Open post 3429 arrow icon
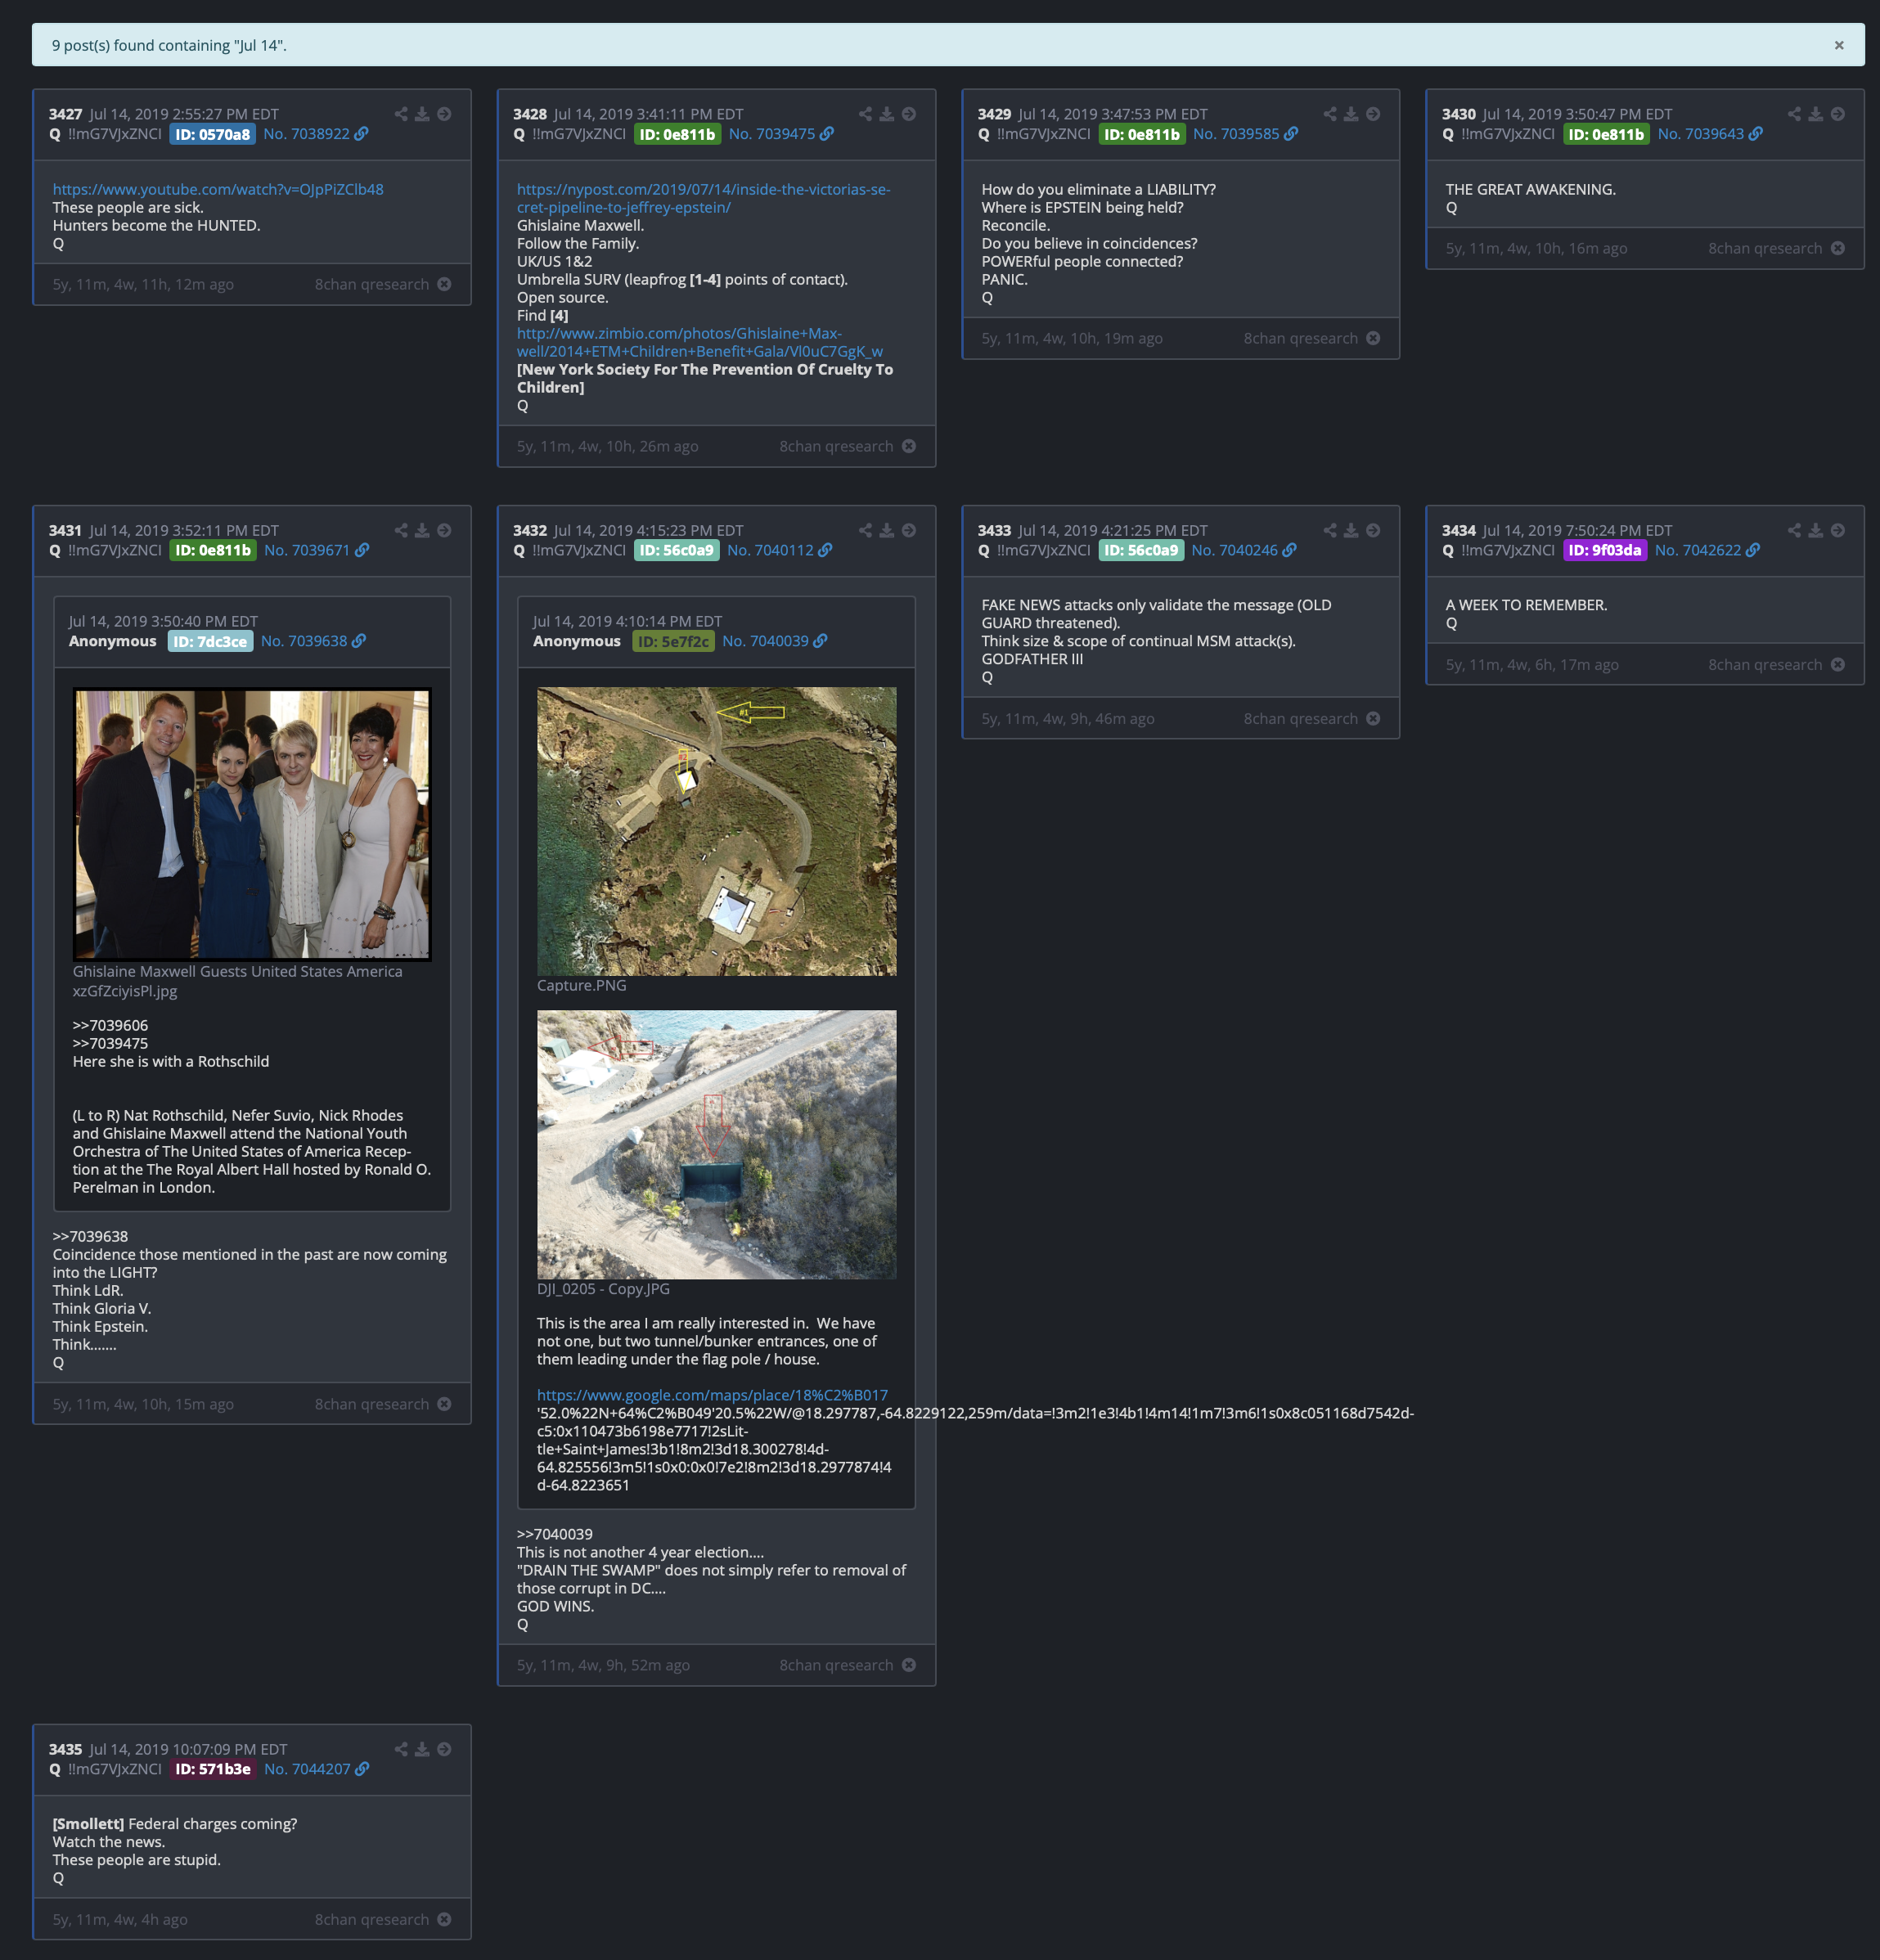 (1373, 114)
